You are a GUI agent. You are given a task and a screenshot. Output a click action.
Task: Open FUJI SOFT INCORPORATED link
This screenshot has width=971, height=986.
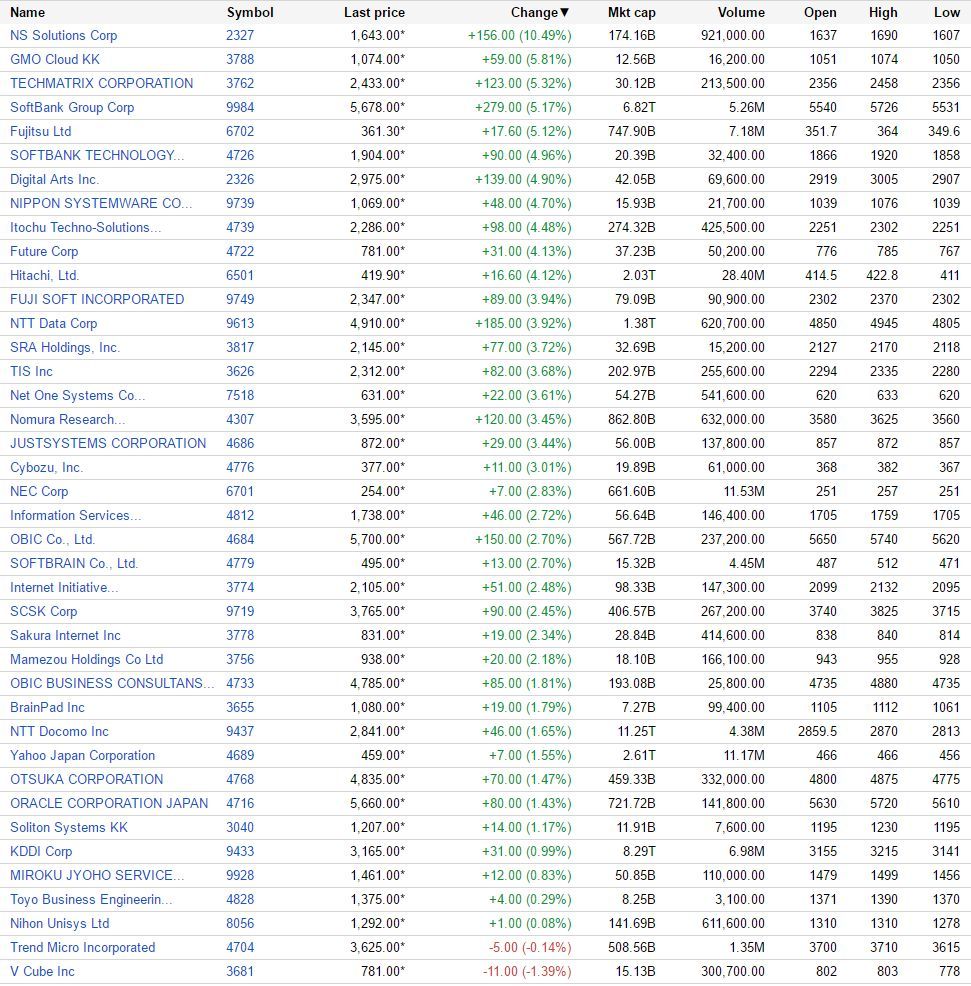[97, 299]
